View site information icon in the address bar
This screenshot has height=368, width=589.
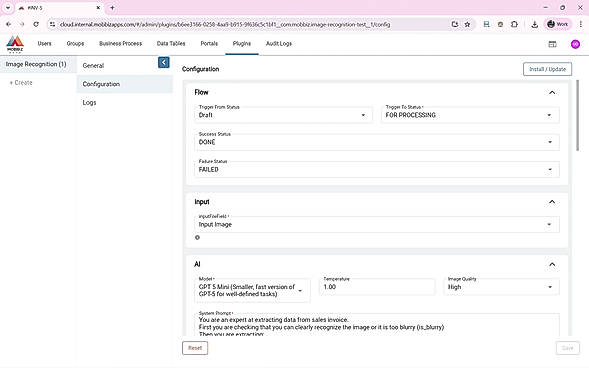[53, 24]
